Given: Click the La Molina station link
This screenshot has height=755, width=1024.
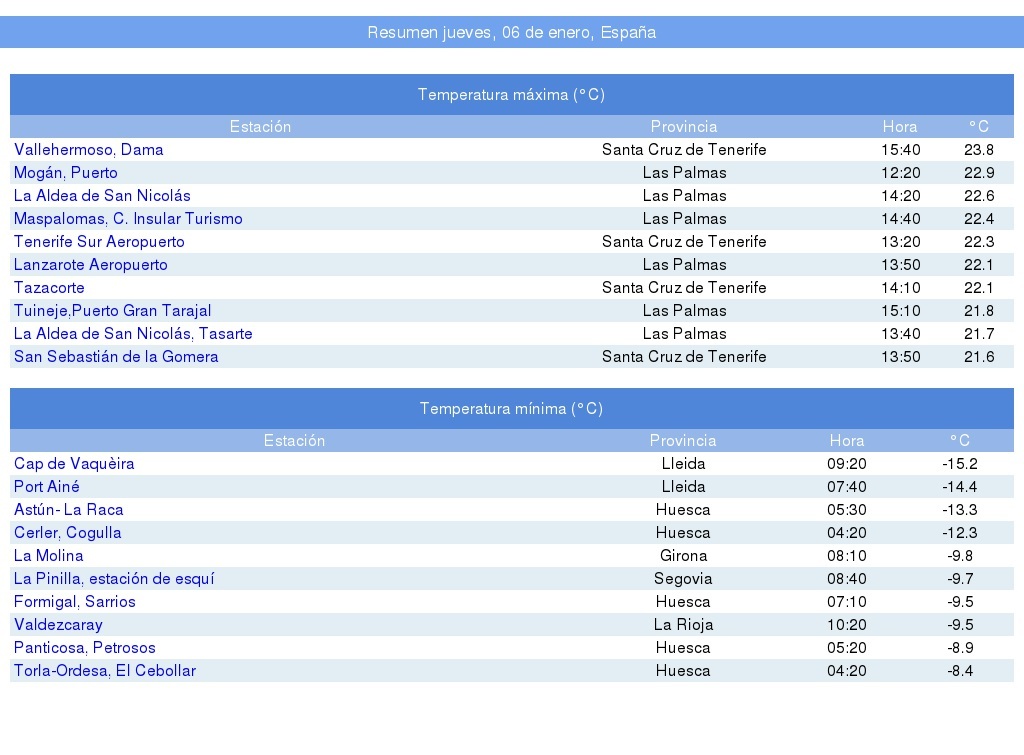Looking at the screenshot, I should 48,556.
